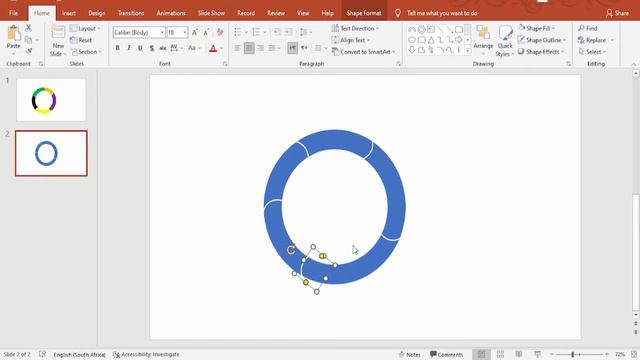Select the Text Box shape in gallery
Screen dimensions: 640x360
click(x=431, y=29)
